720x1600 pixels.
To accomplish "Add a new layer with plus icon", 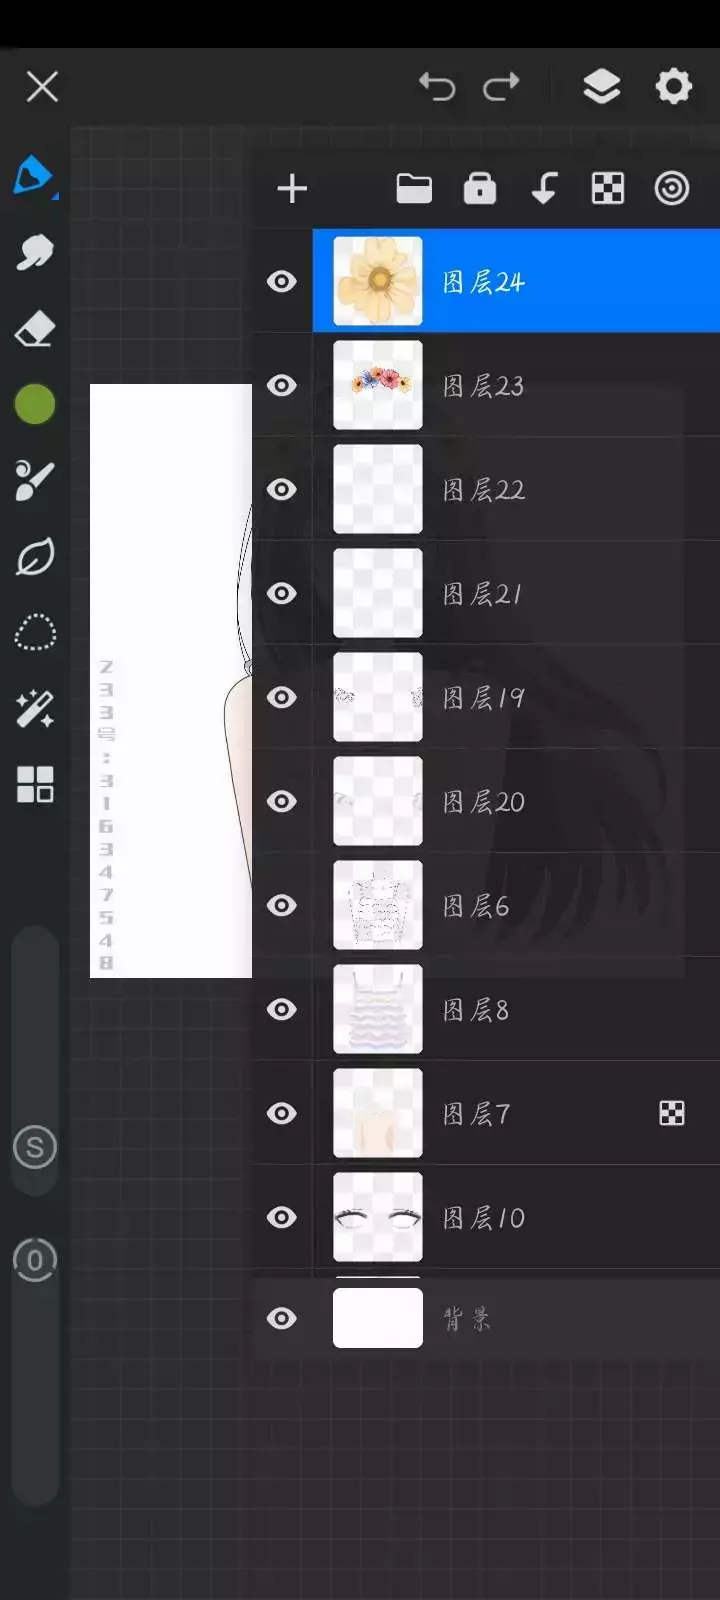I will click(x=292, y=188).
